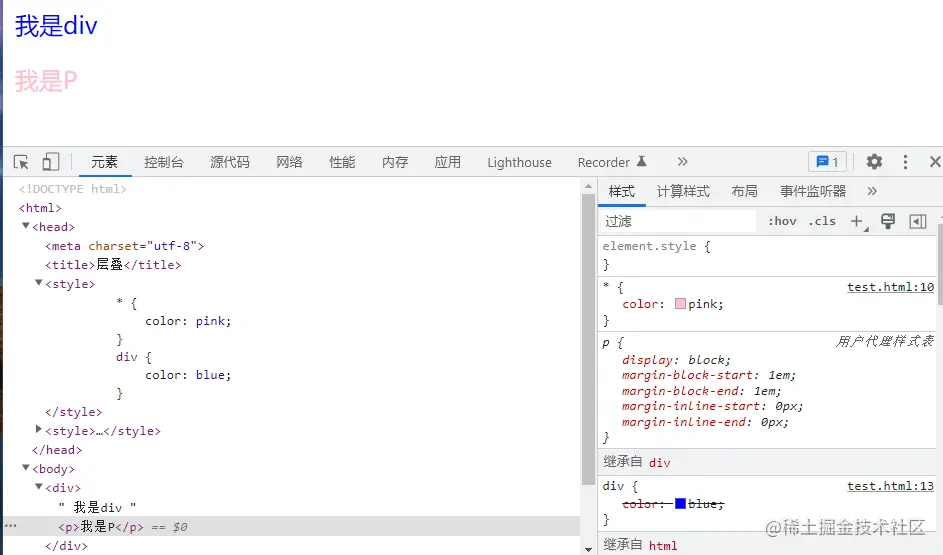
Task: Select the closing head tag row
Action: (57, 450)
